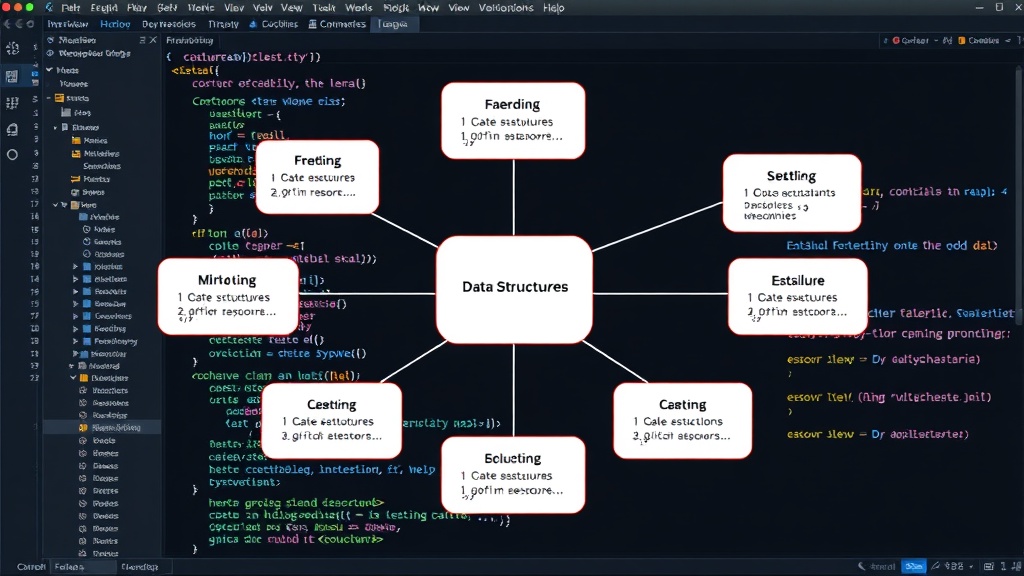The width and height of the screenshot is (1024, 576).
Task: Select the Casting diagram node
Action: (x=682, y=421)
